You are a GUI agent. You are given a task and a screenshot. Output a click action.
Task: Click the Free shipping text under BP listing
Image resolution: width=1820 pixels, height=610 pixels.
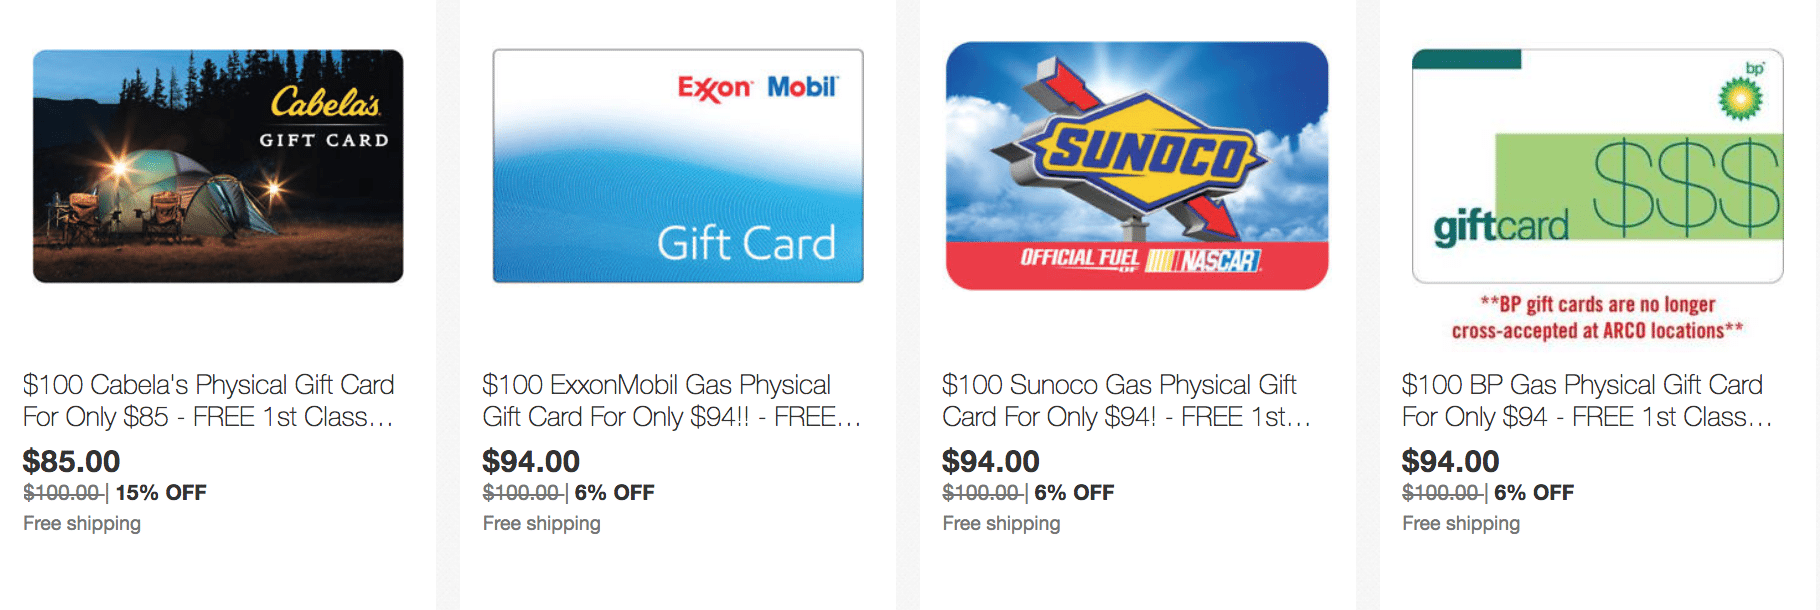pyautogui.click(x=1461, y=523)
